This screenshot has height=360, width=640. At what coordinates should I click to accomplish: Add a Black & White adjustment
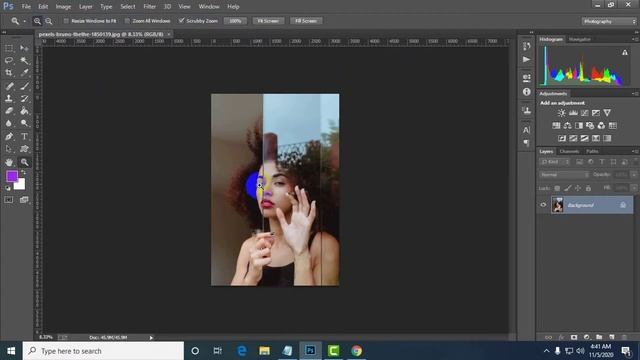point(579,126)
